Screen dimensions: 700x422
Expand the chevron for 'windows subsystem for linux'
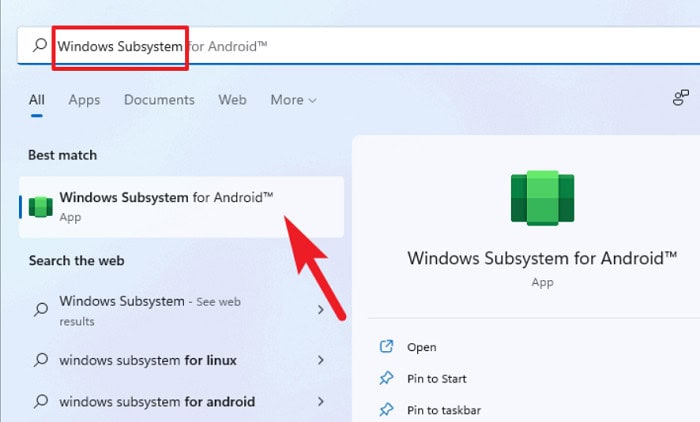coord(321,360)
